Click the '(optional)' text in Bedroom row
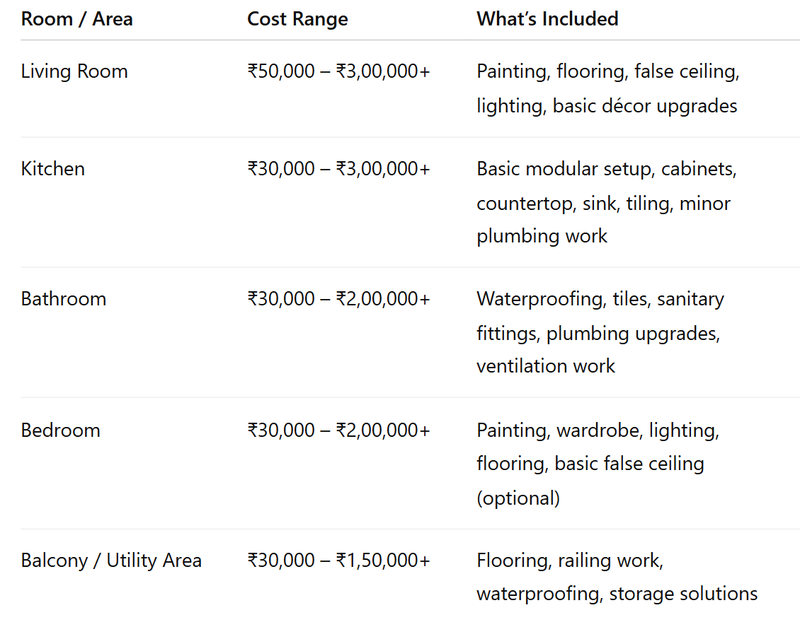800x627 pixels. pos(518,498)
